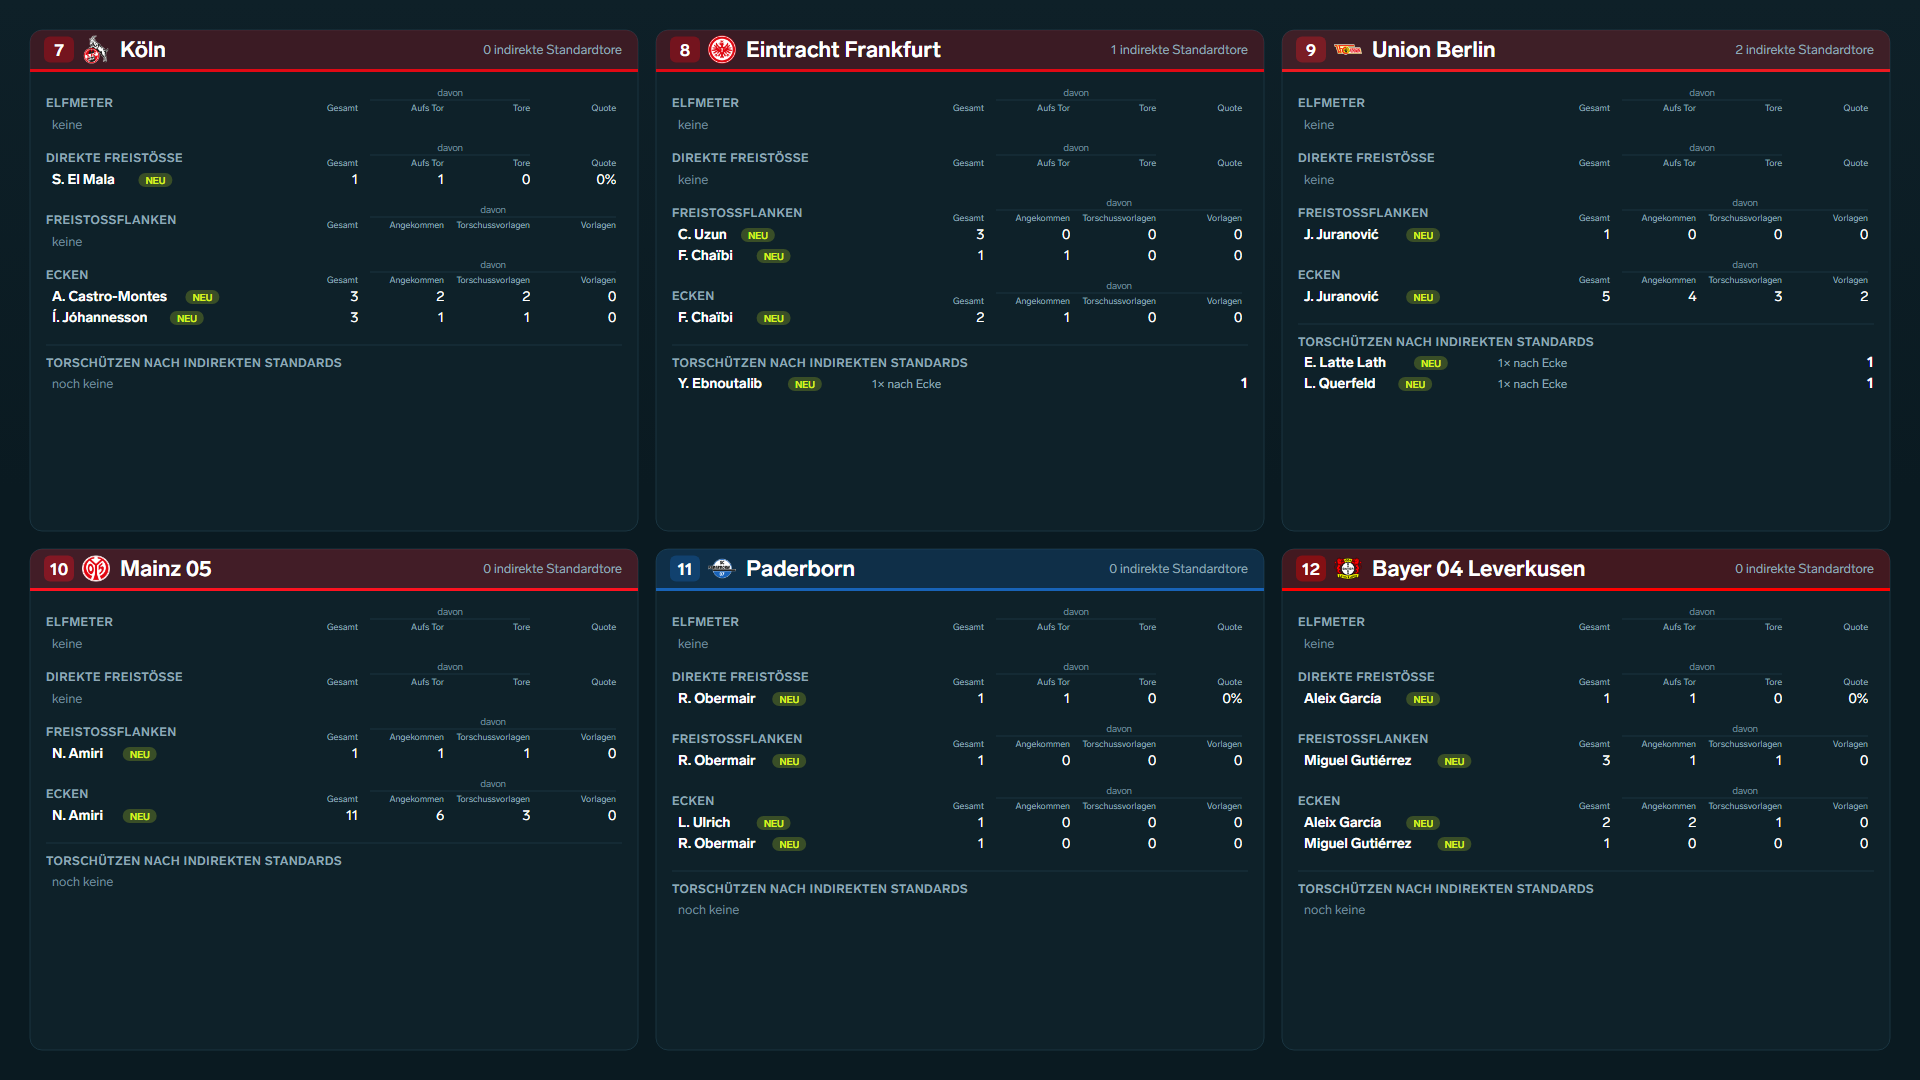Click F. Chaïbi in Frankfurt's Ecken section
This screenshot has height=1080, width=1920.
coord(705,318)
